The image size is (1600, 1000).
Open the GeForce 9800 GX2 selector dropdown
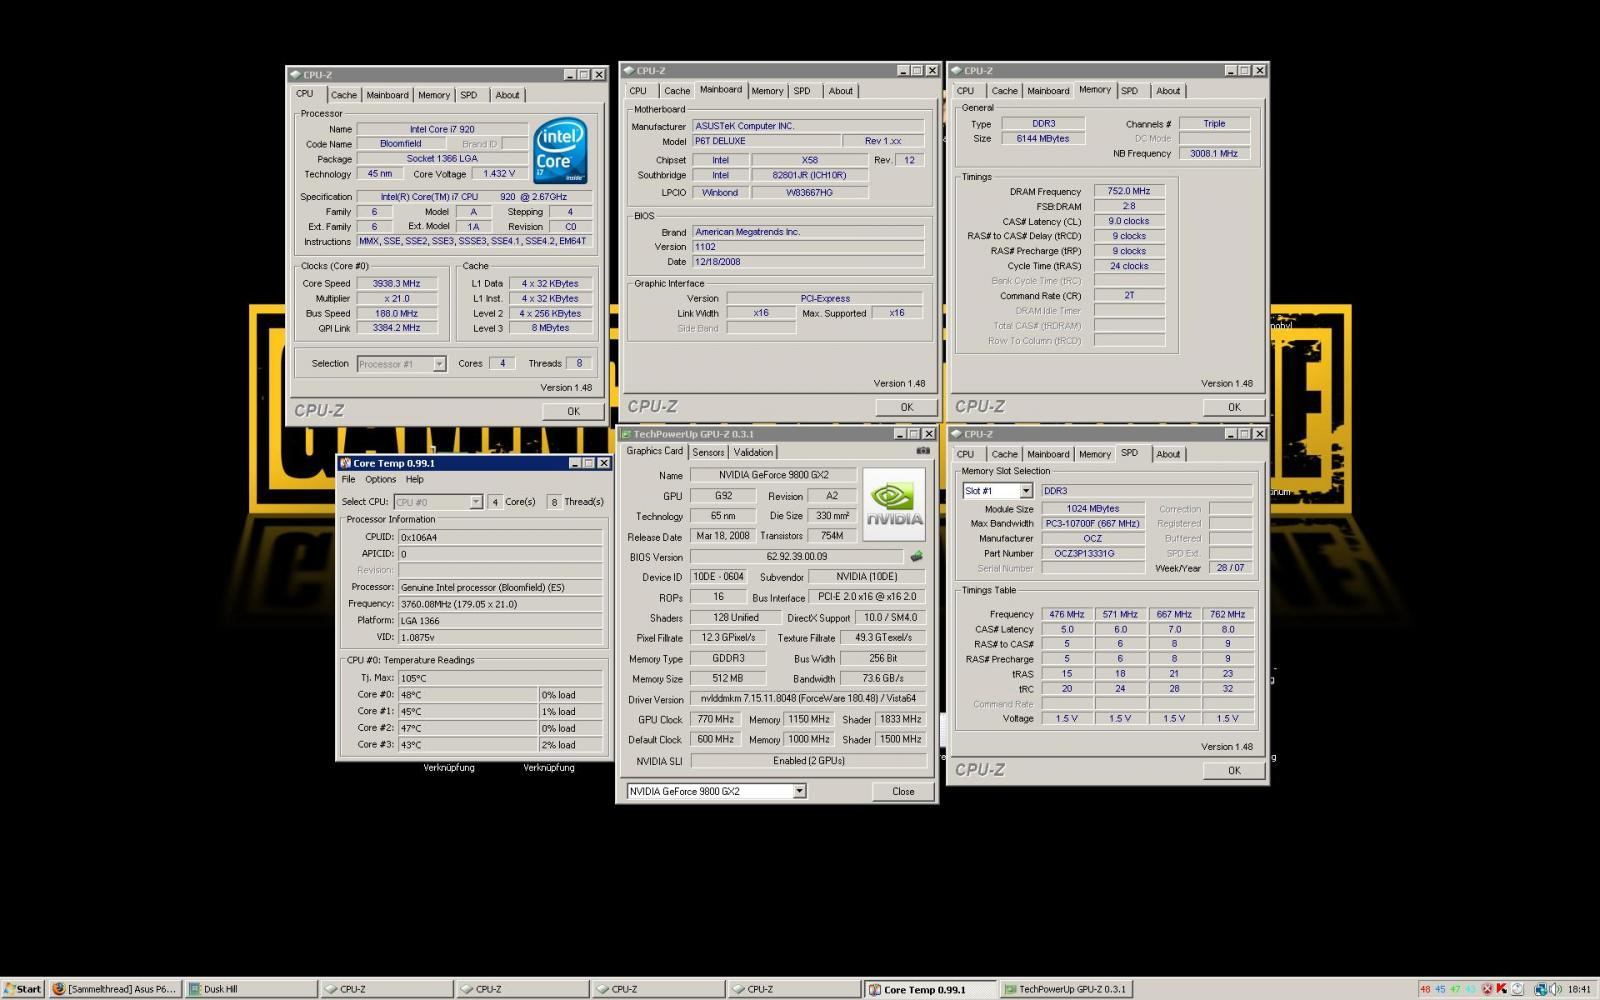(799, 791)
